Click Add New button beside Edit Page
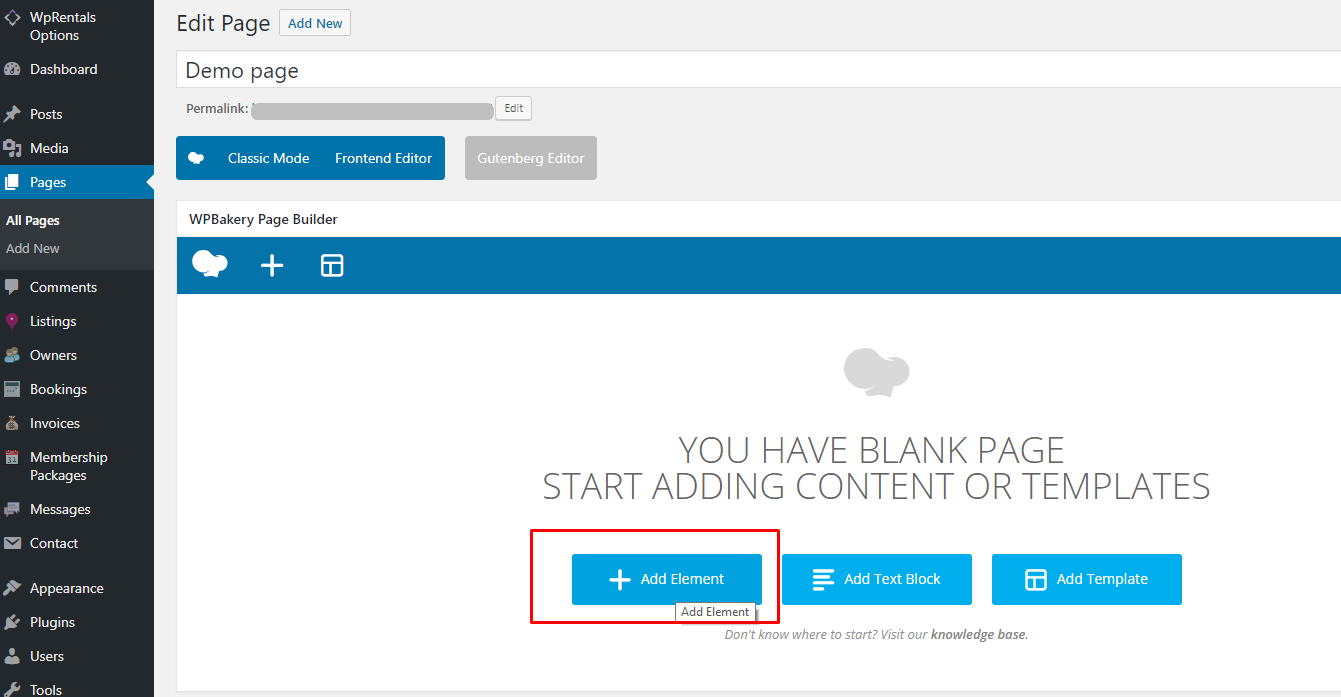1341x697 pixels. [315, 23]
